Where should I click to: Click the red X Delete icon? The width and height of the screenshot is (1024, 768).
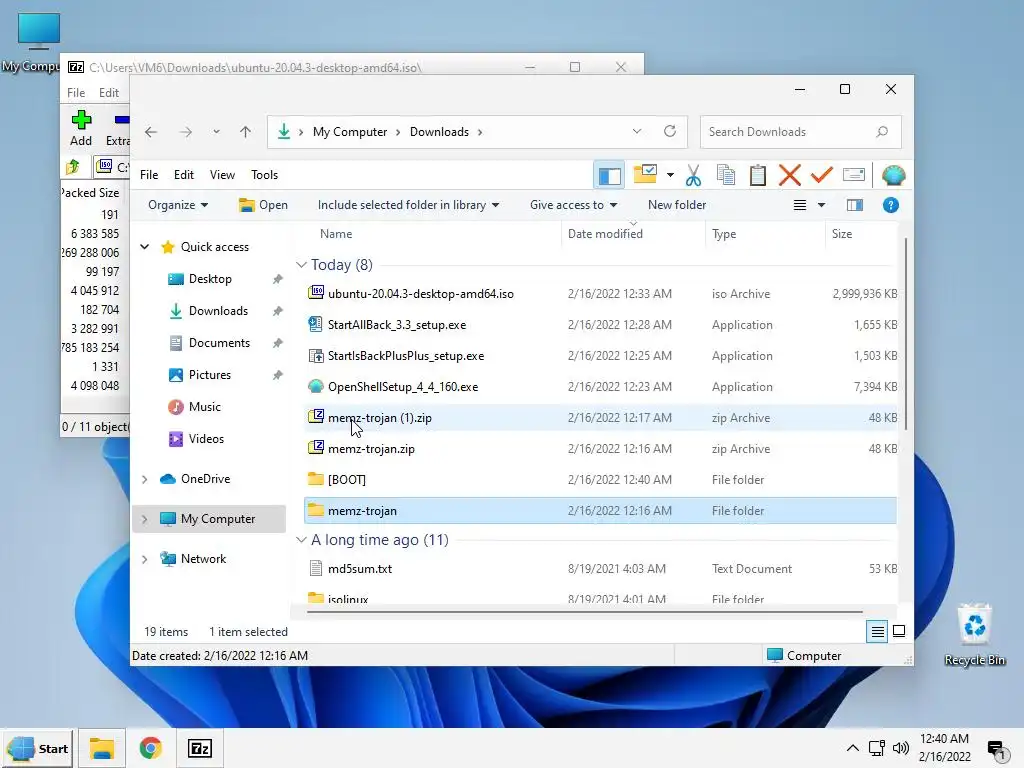(x=790, y=175)
